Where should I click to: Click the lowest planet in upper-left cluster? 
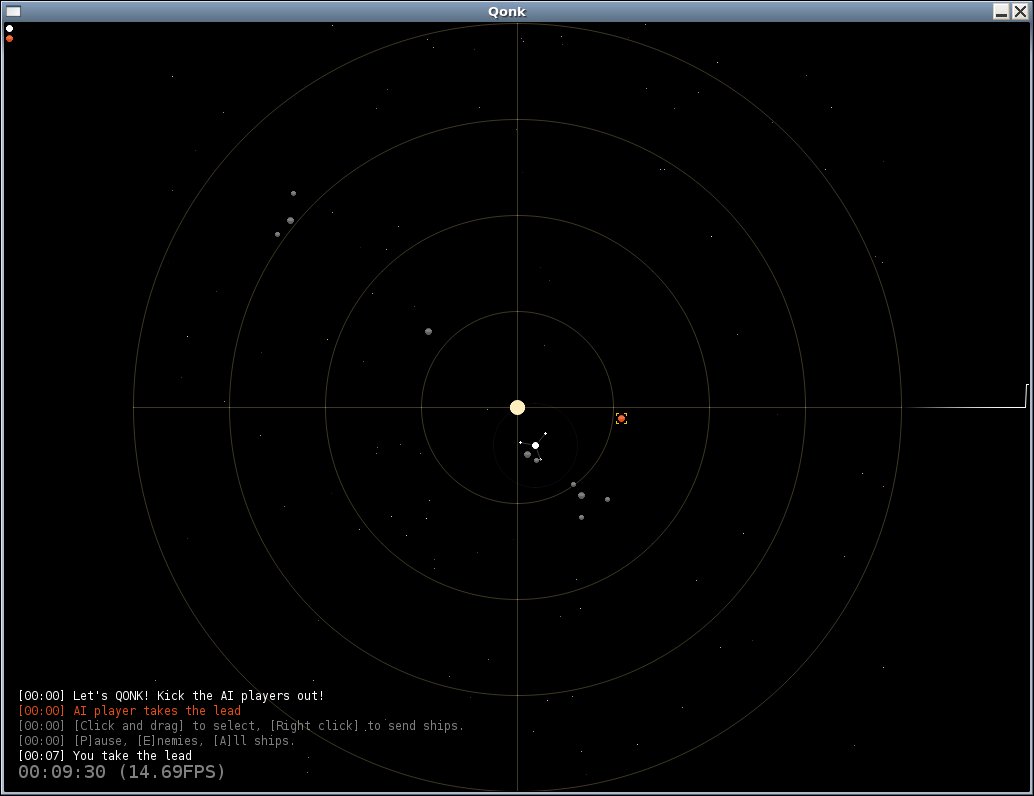[277, 234]
